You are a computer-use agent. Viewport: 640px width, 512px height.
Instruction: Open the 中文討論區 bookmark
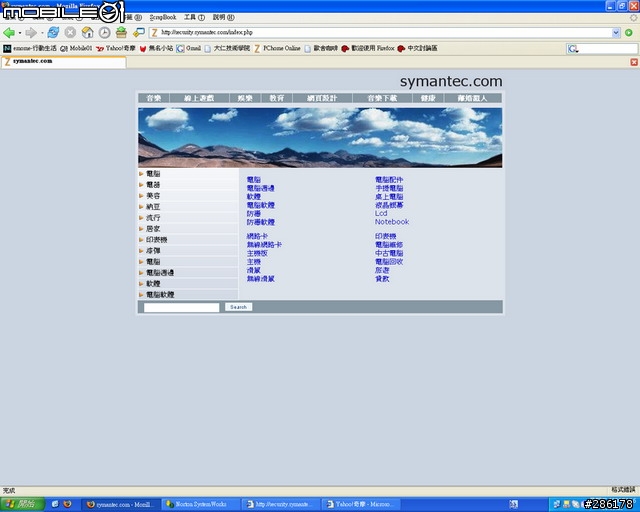click(418, 48)
